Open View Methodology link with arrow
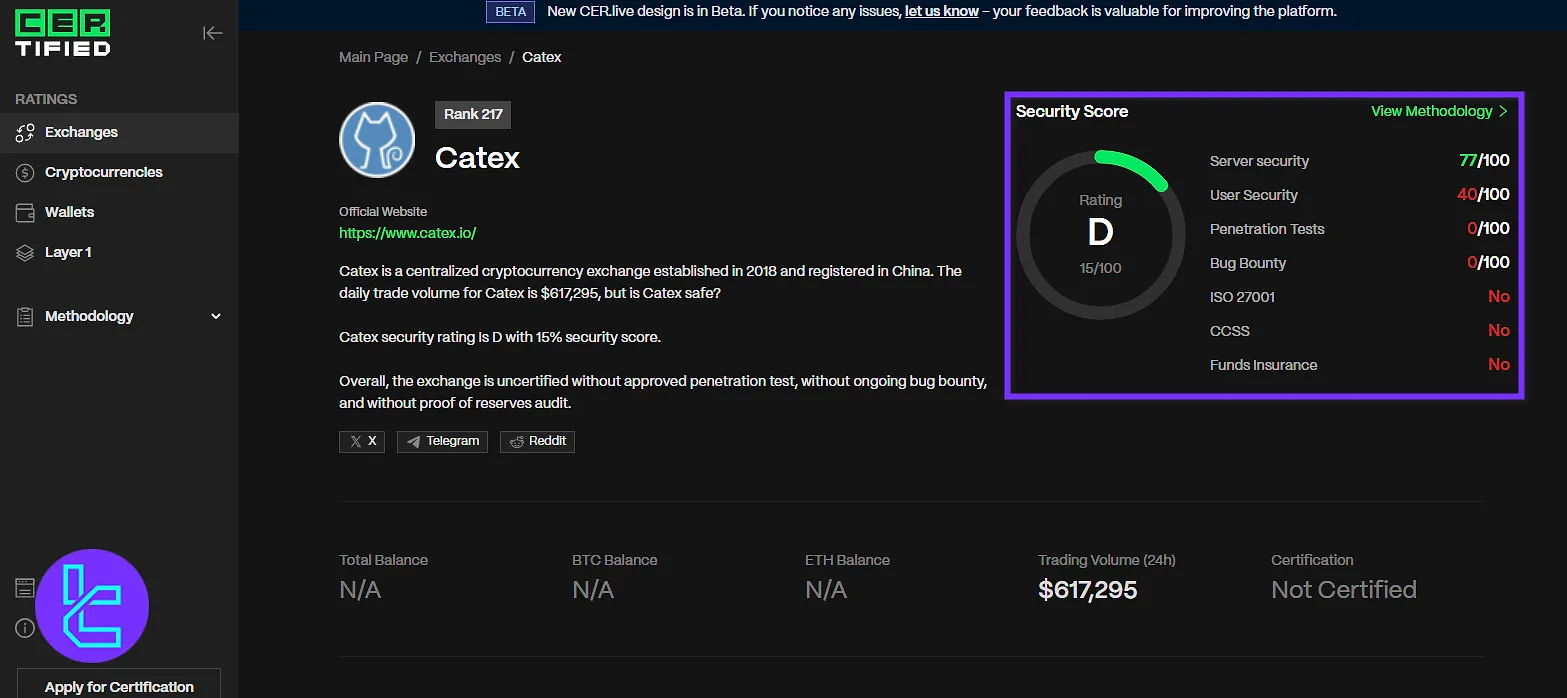Image resolution: width=1567 pixels, height=698 pixels. [x=1439, y=111]
